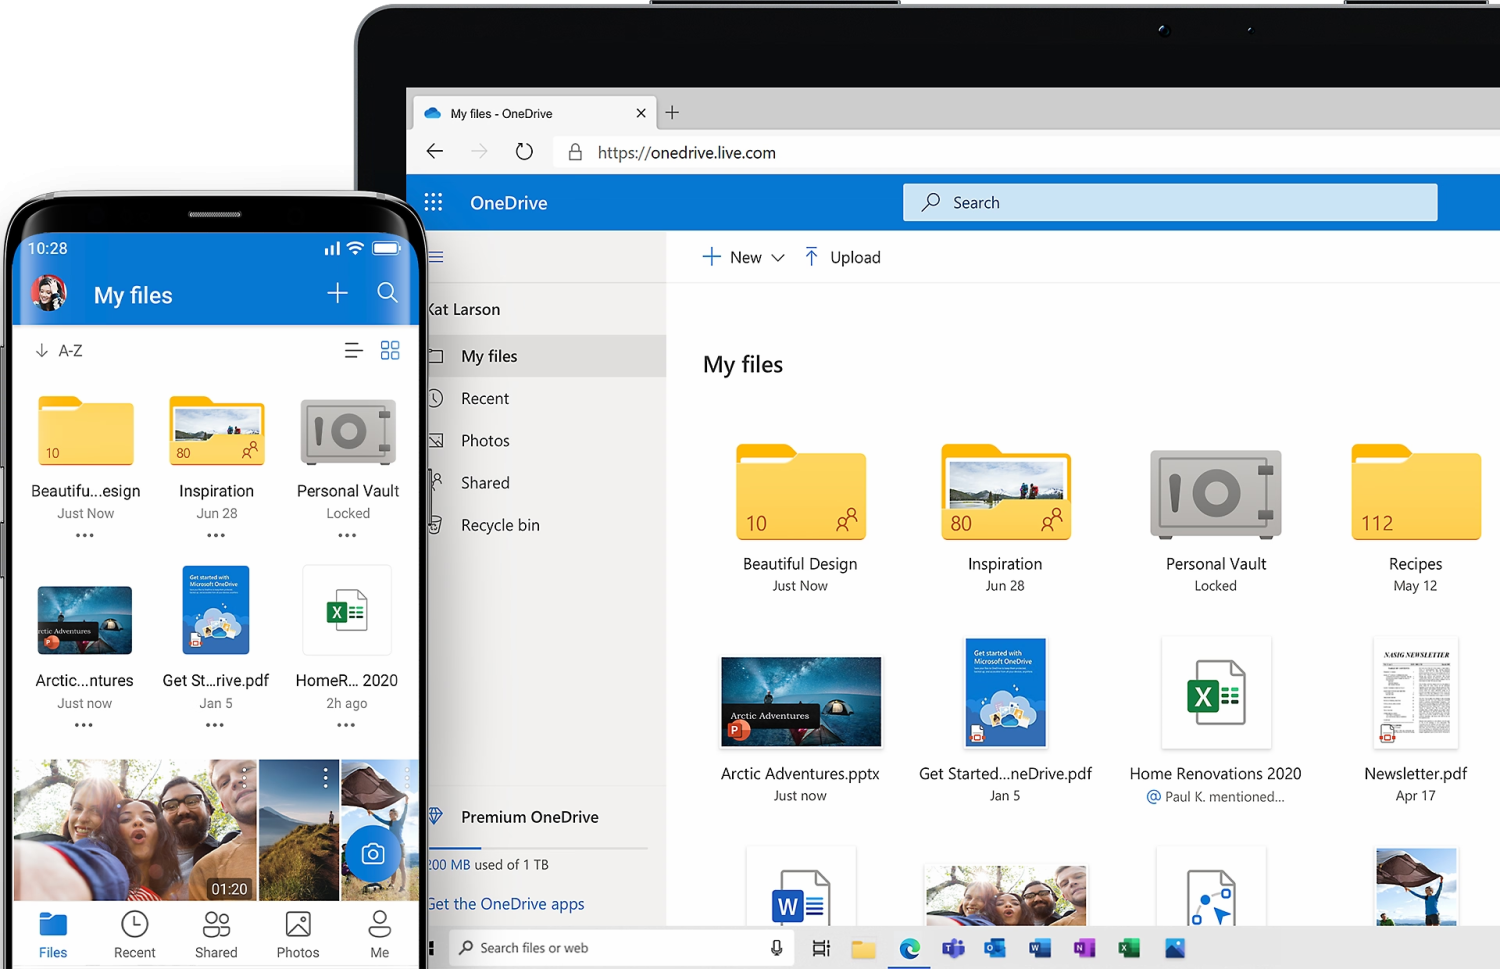Switch to list view on the phone
Screen dimensions: 1500x969
353,350
